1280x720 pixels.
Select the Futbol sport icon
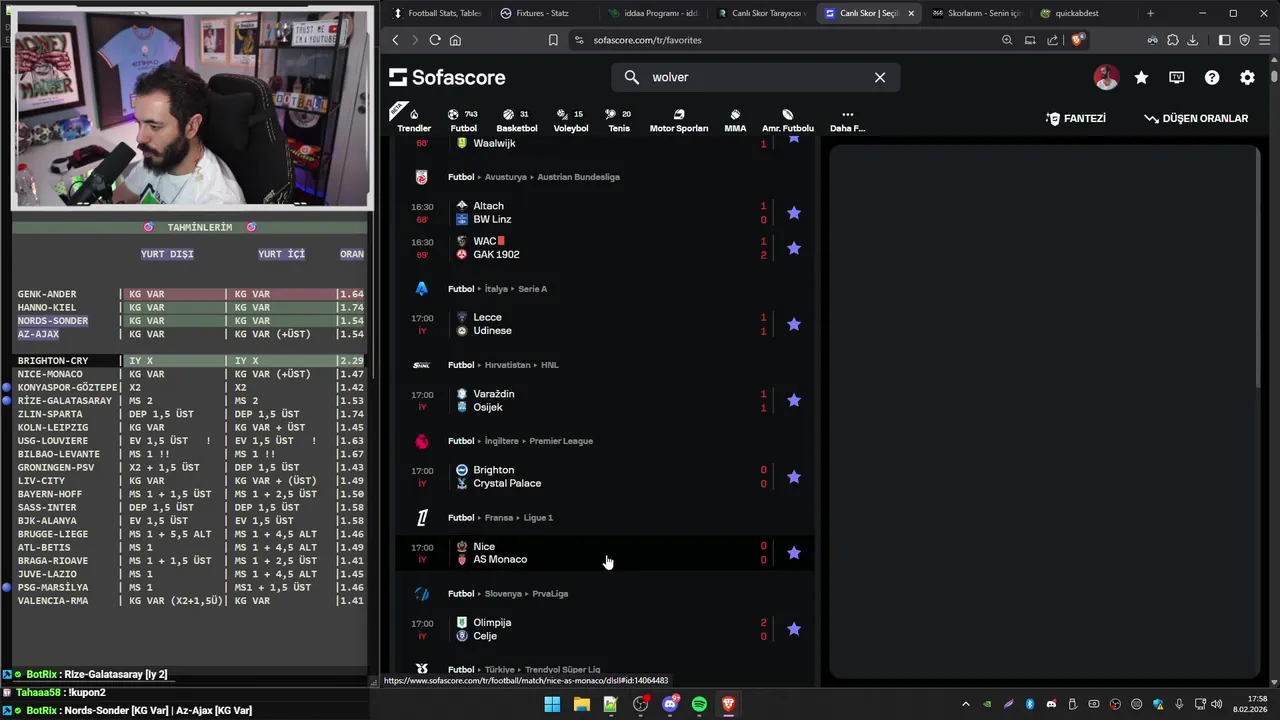(x=463, y=119)
